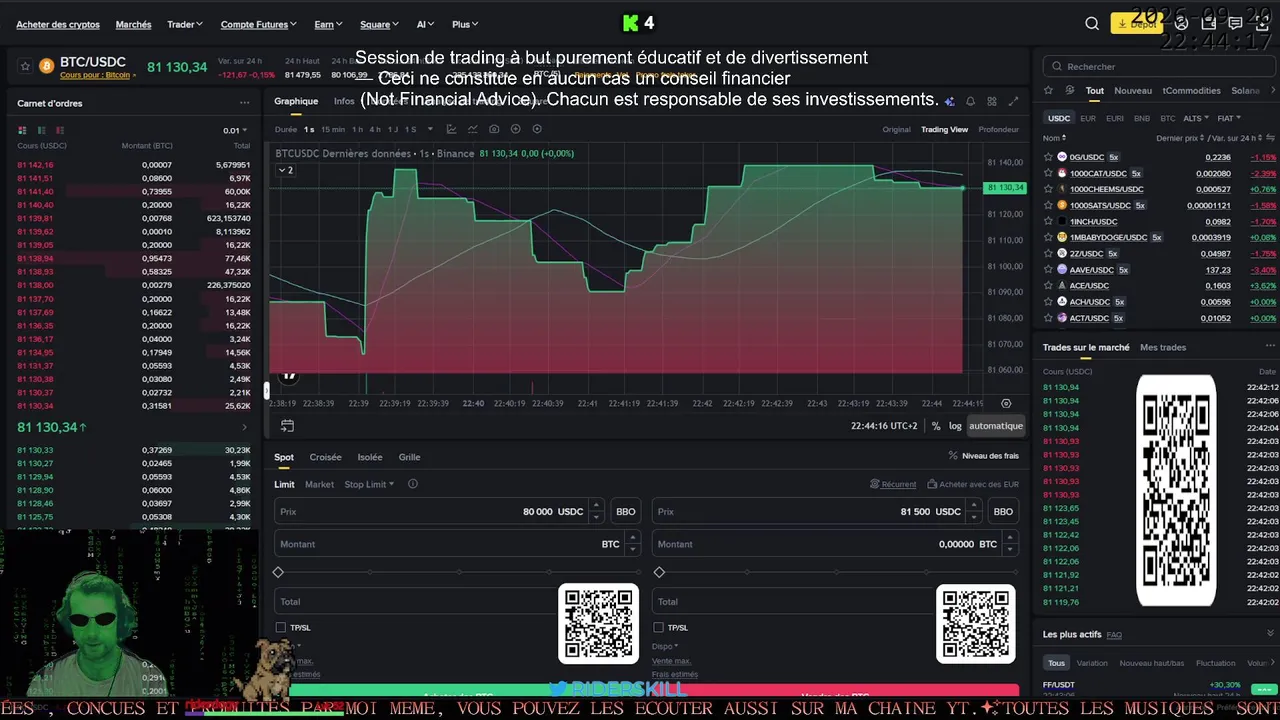Open the chart timezone settings gear
This screenshot has height=720, width=1280.
point(1006,404)
